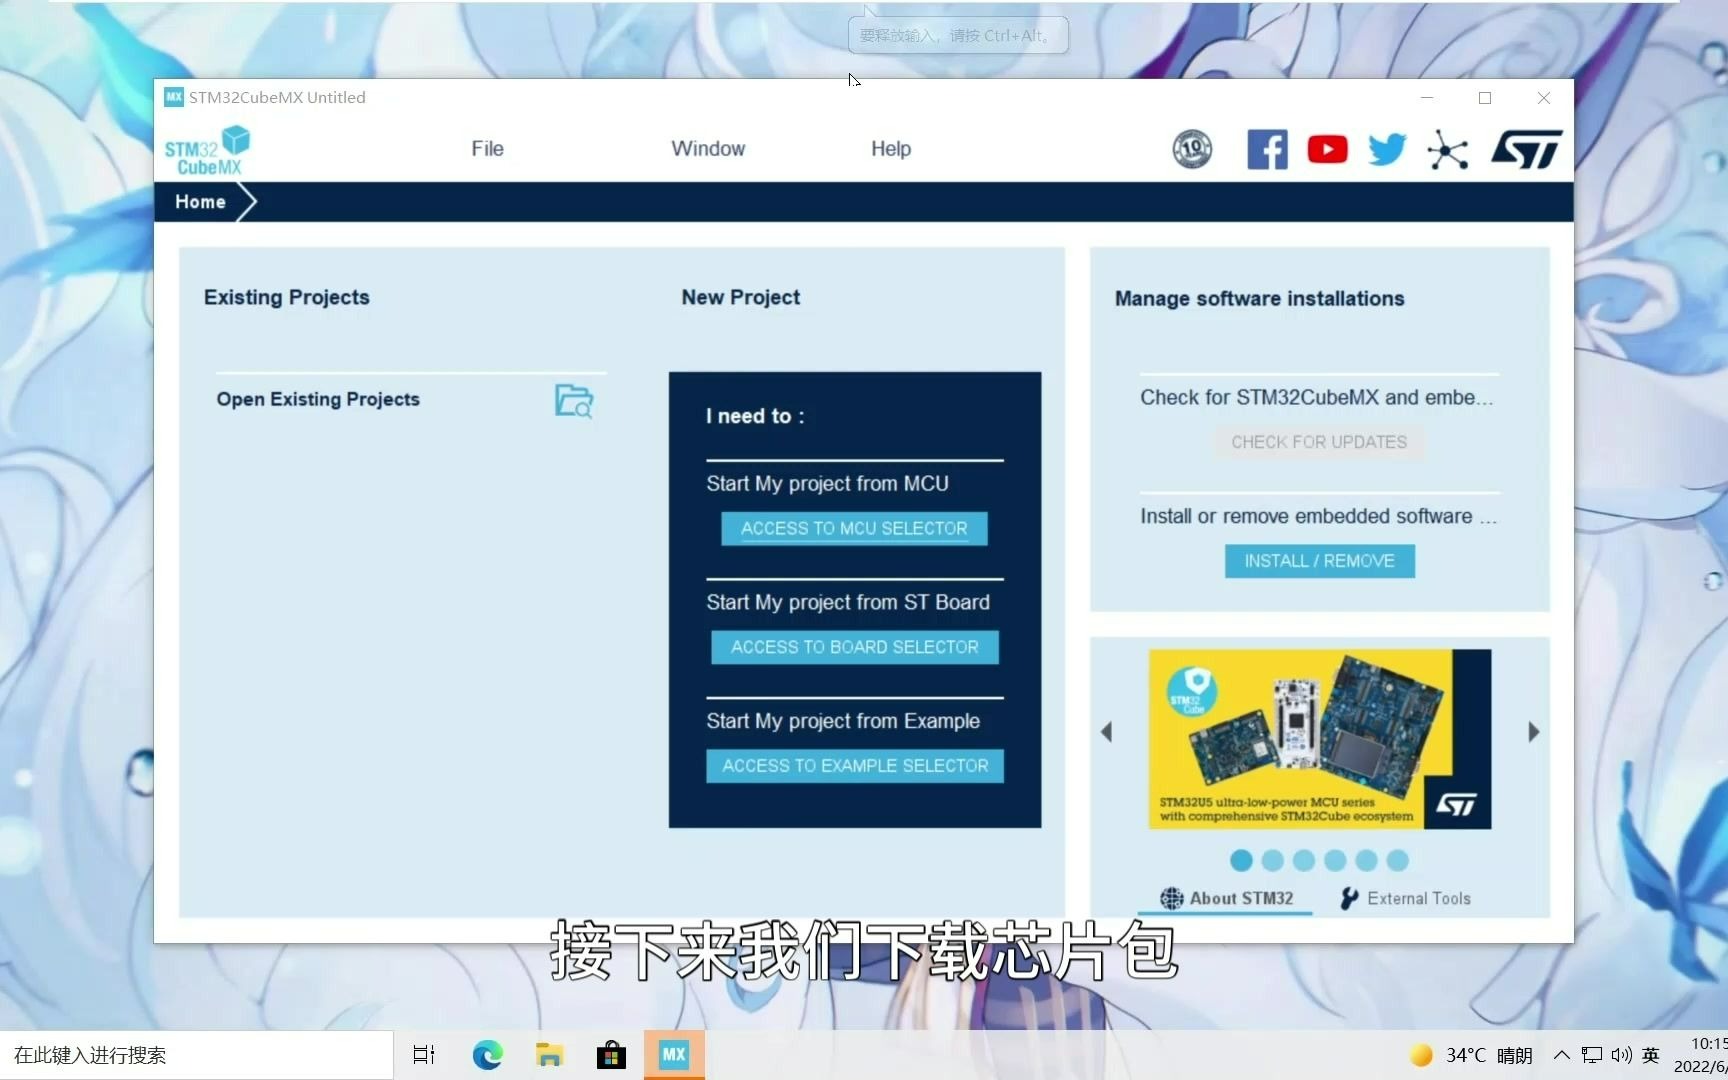Switch to About STM32 tab
Screen dimensions: 1728x1080
1226,898
